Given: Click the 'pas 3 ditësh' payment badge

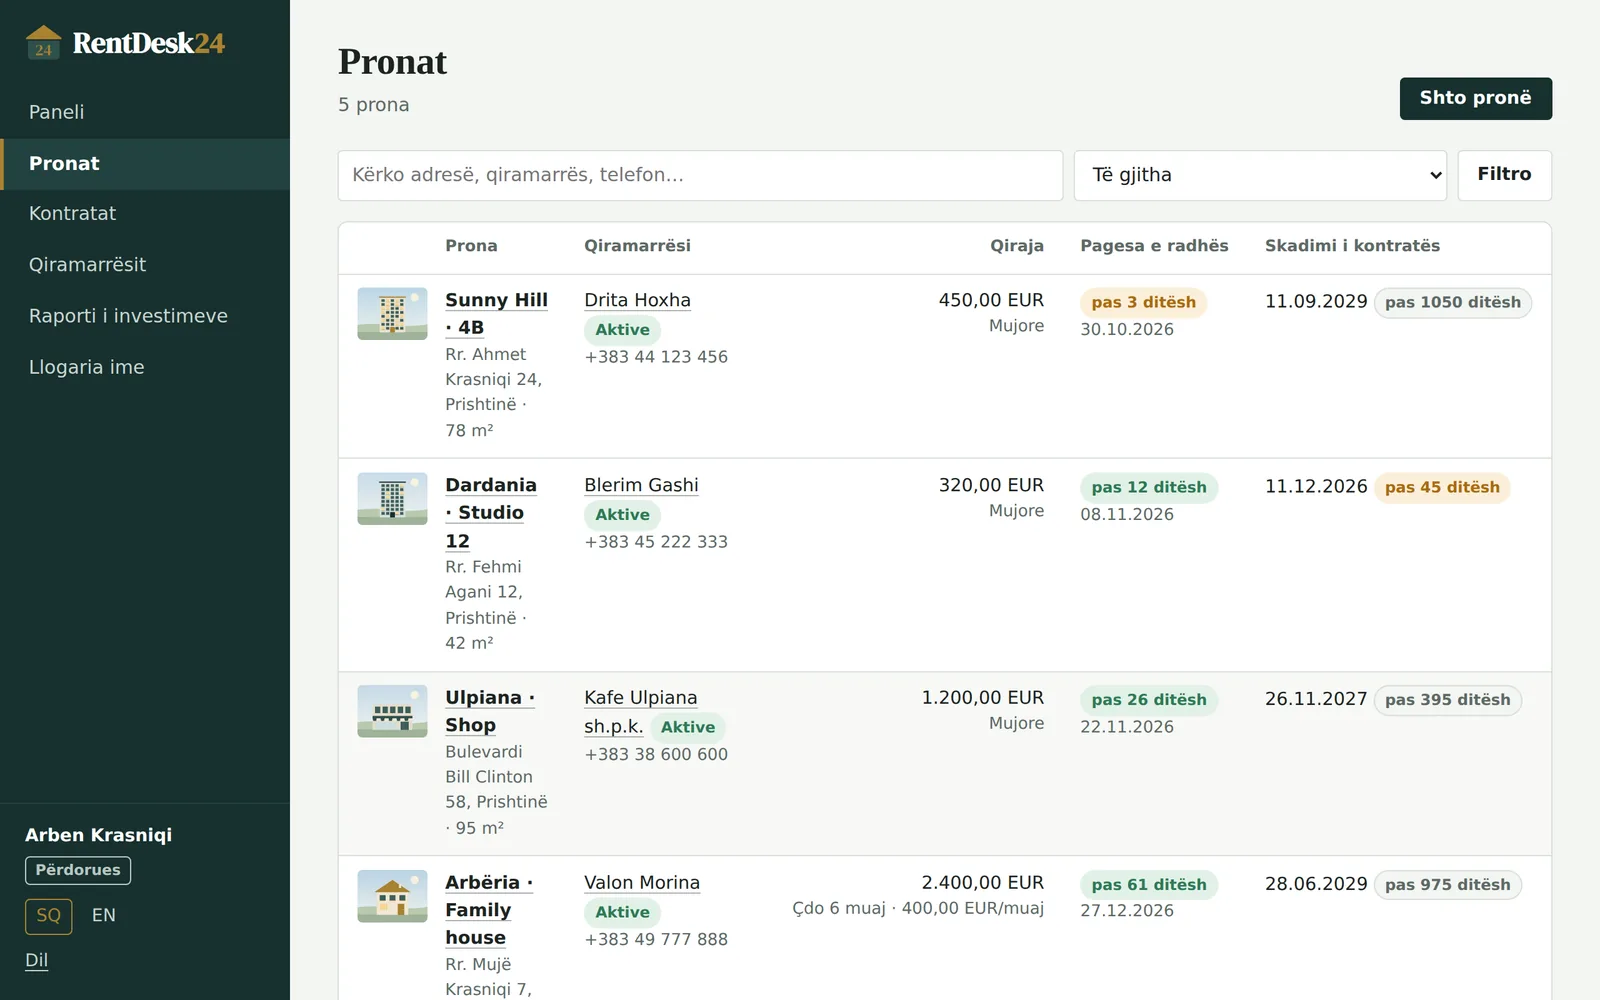Looking at the screenshot, I should [1143, 303].
